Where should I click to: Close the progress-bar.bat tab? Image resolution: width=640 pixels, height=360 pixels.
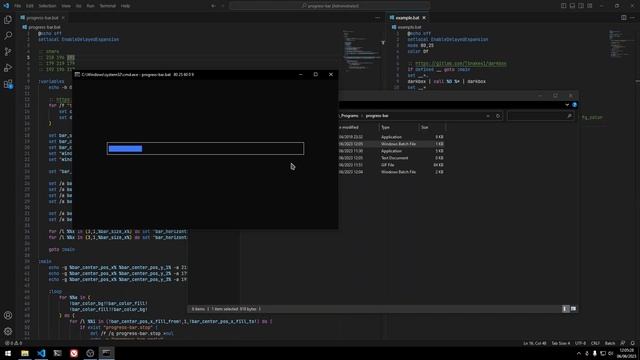click(x=63, y=18)
